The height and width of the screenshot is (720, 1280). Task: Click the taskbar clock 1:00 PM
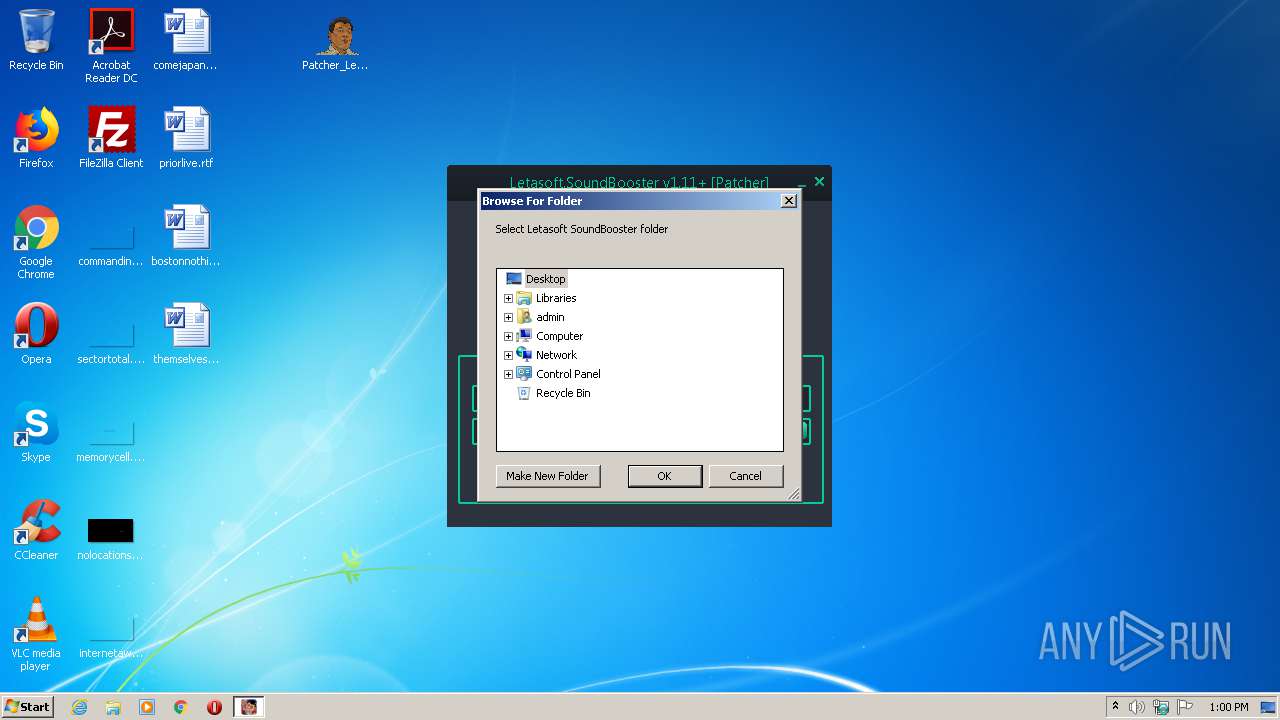coord(1228,707)
